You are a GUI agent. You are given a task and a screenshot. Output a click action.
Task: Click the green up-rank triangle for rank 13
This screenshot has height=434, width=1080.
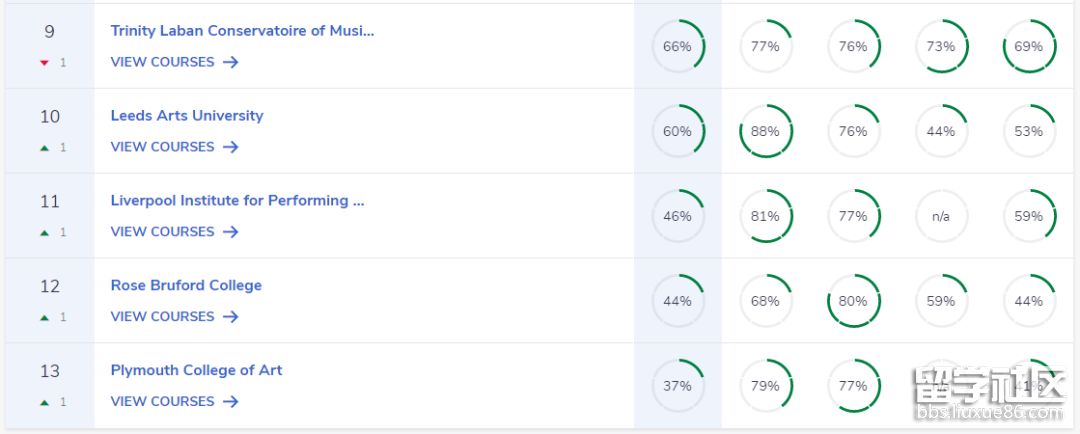click(45, 402)
